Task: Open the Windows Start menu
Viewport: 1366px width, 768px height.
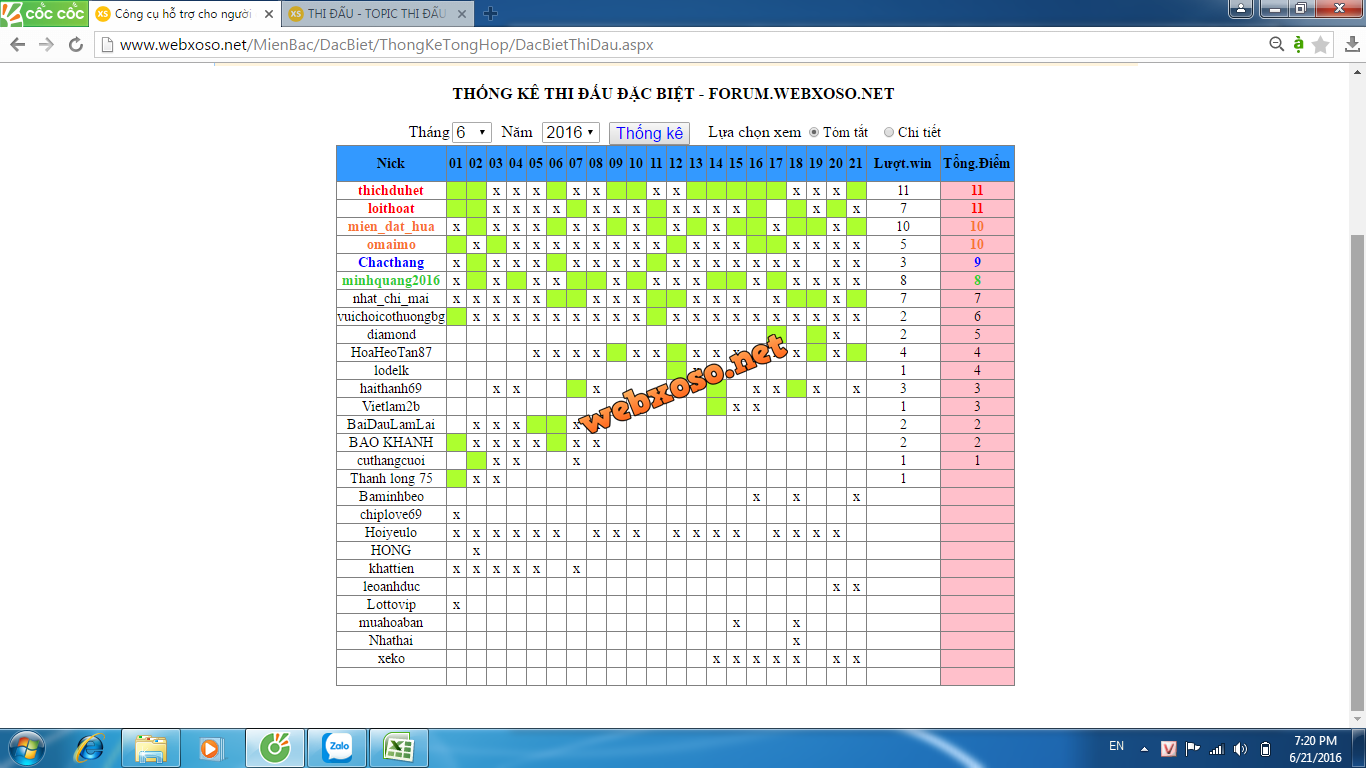Action: pos(27,748)
